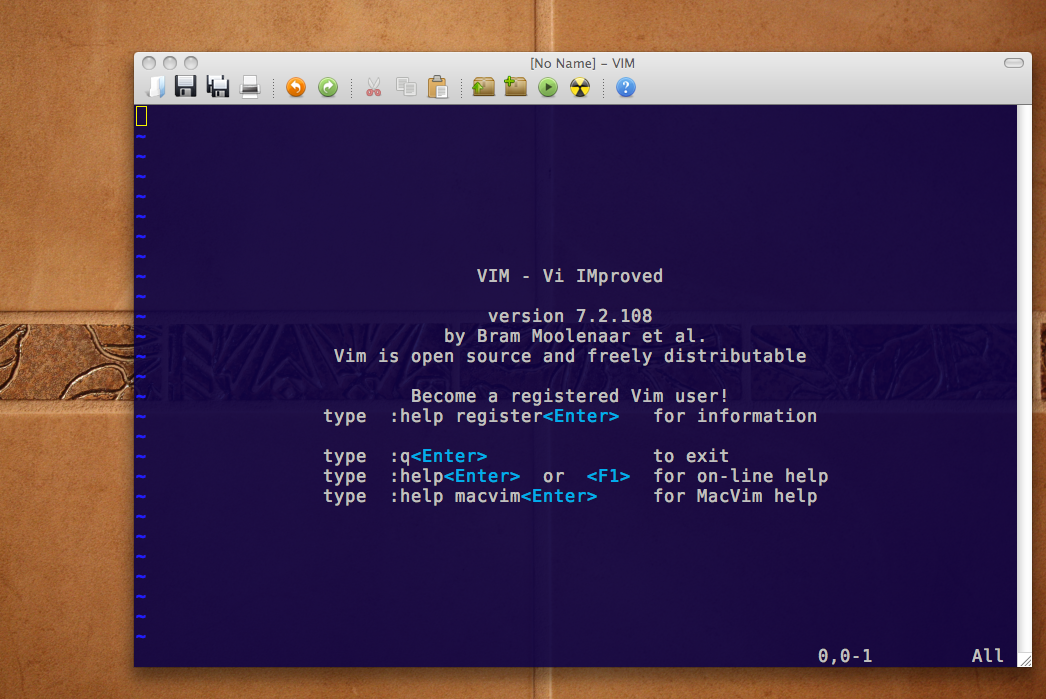Load session with the arrow folder icon
1046x699 pixels.
click(483, 87)
